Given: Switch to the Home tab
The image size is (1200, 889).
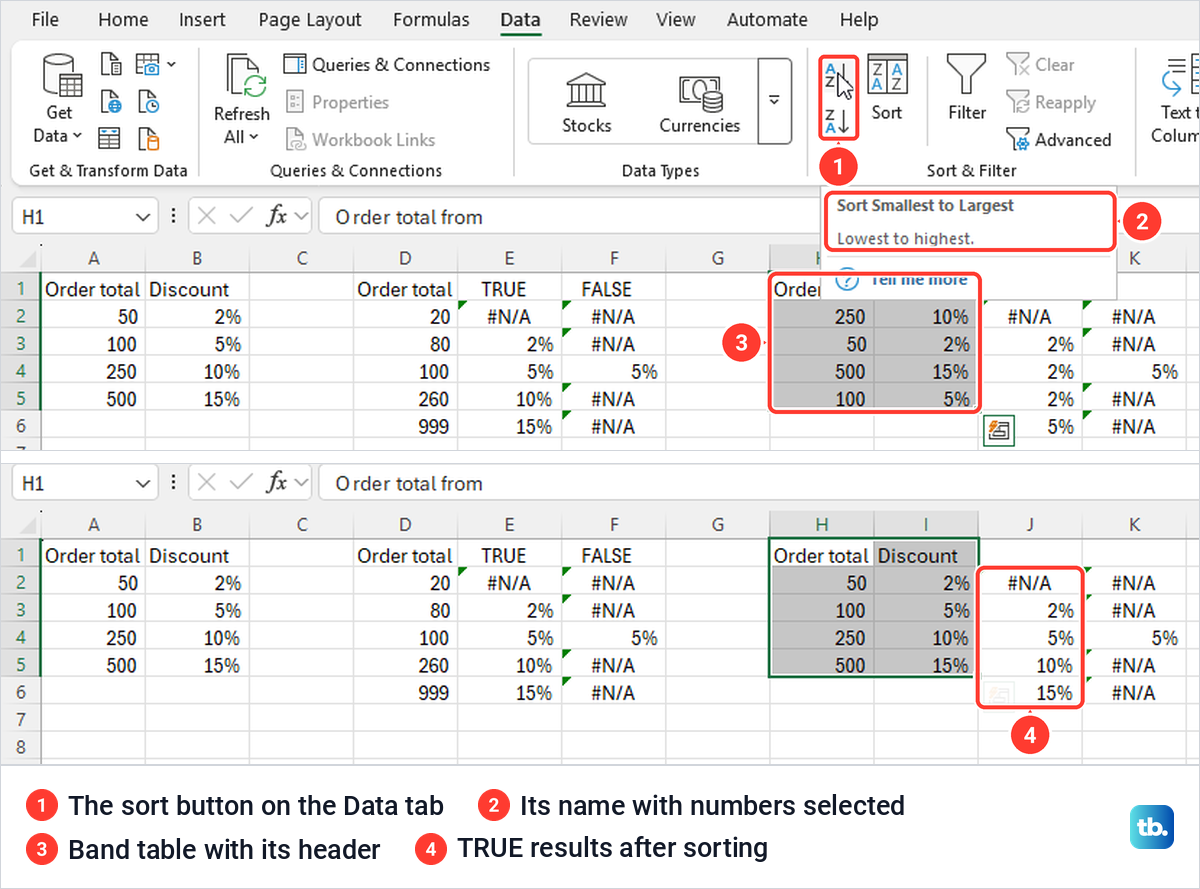Looking at the screenshot, I should click(x=123, y=20).
